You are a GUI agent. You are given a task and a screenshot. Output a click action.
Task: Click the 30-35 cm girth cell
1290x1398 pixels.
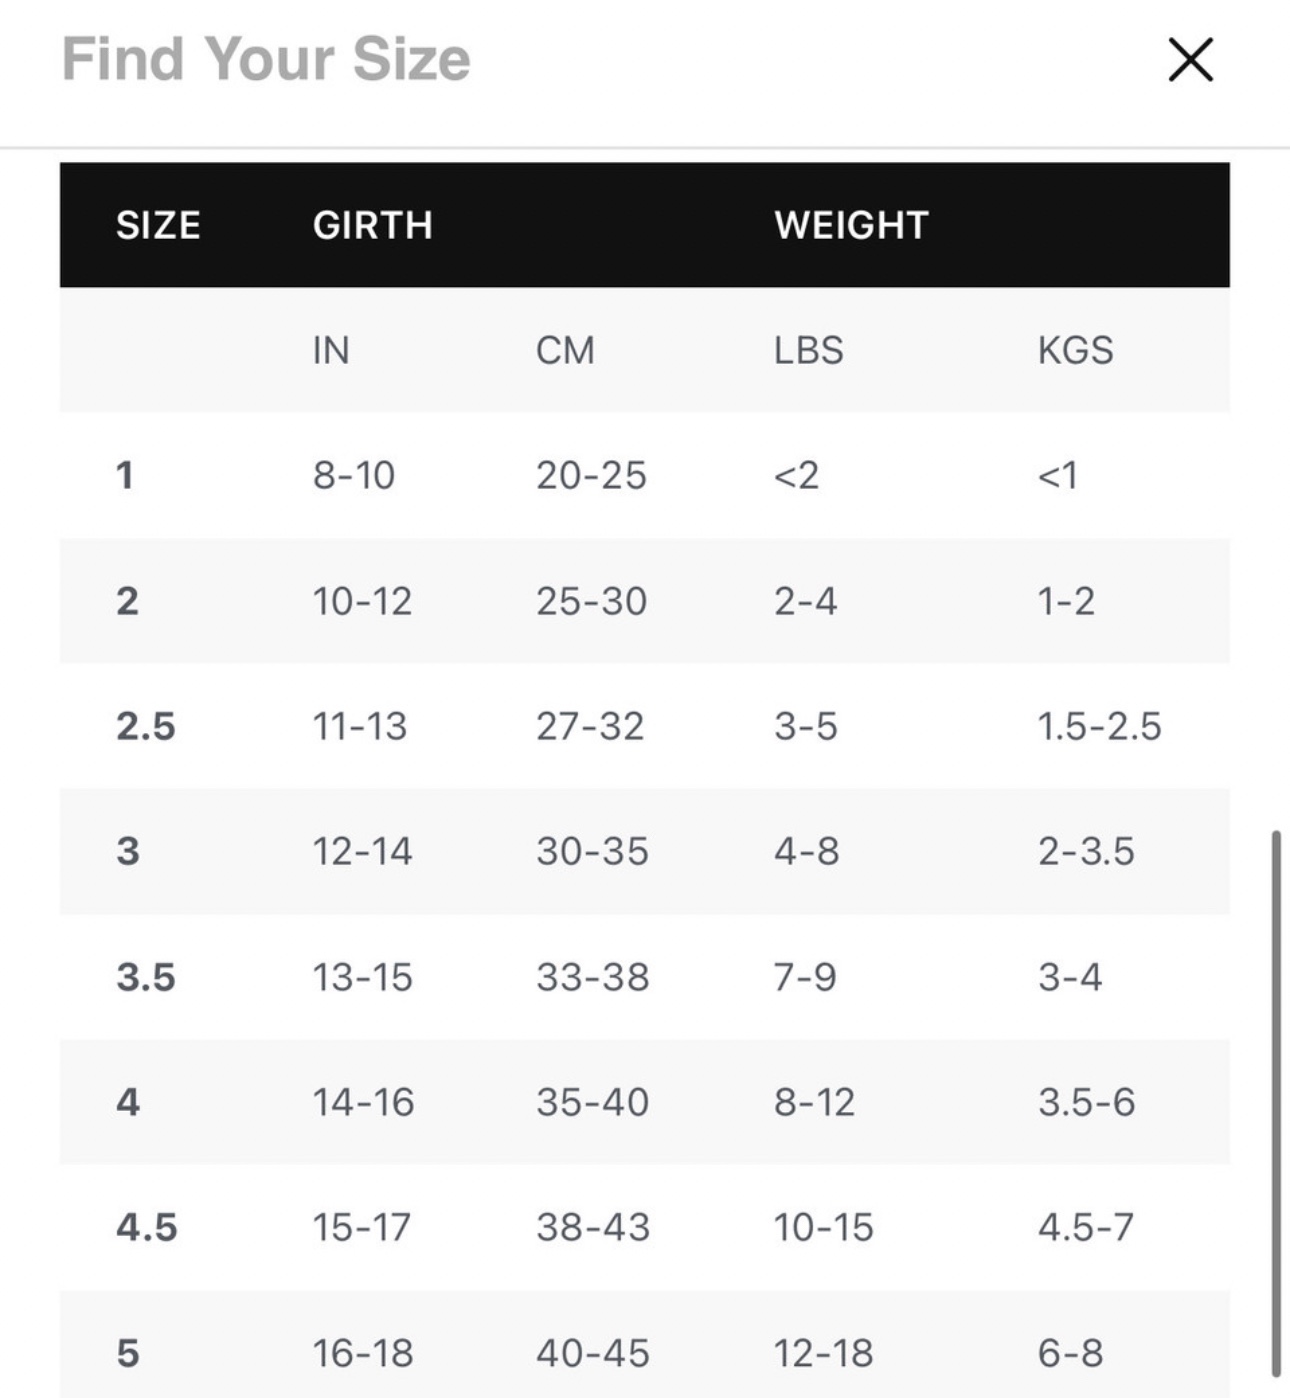(592, 851)
